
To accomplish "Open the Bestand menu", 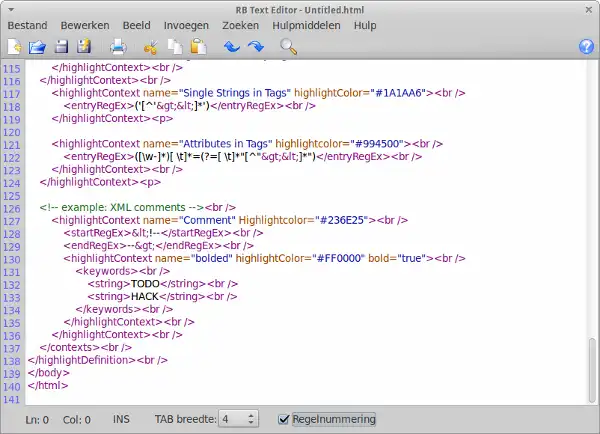I will click(x=28, y=25).
